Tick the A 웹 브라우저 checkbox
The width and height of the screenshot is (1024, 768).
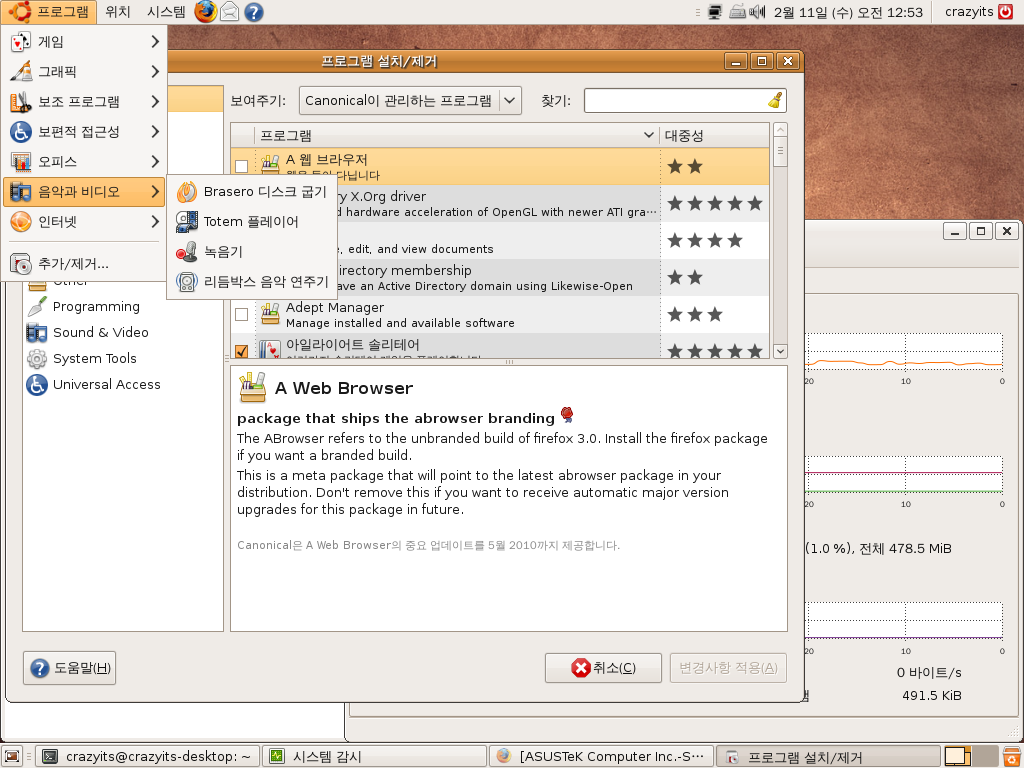pyautogui.click(x=242, y=166)
